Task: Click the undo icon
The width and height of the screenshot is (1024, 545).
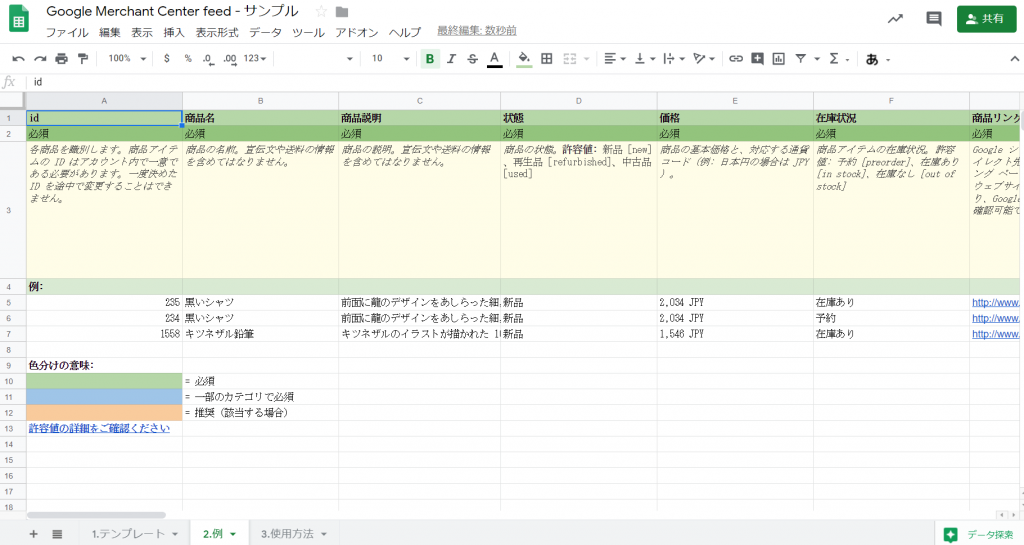Action: (18, 59)
